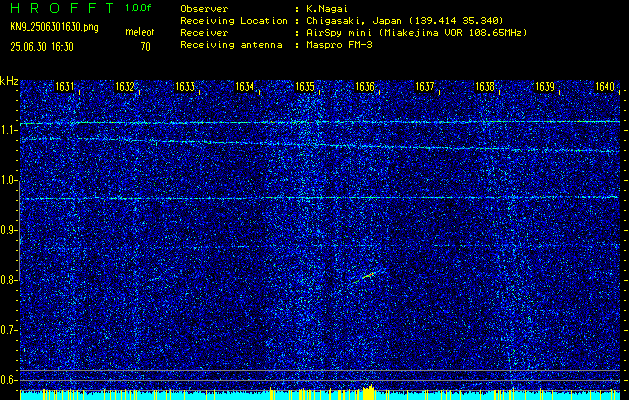Click the 1632 time marker
Screen dimensions: 629x400
point(125,87)
